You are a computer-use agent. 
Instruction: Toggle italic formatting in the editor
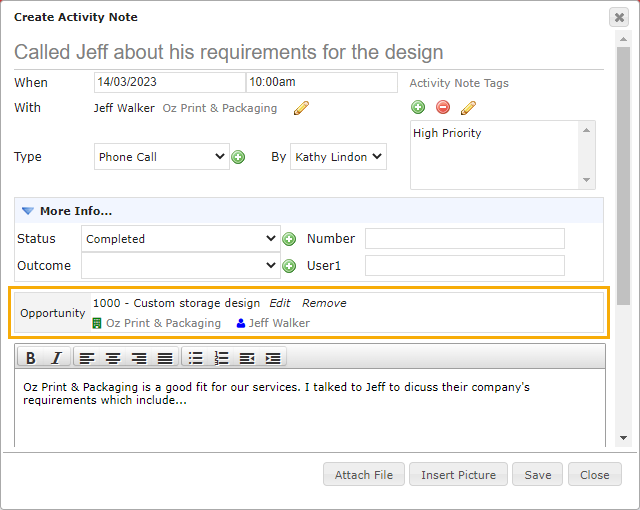[x=56, y=358]
